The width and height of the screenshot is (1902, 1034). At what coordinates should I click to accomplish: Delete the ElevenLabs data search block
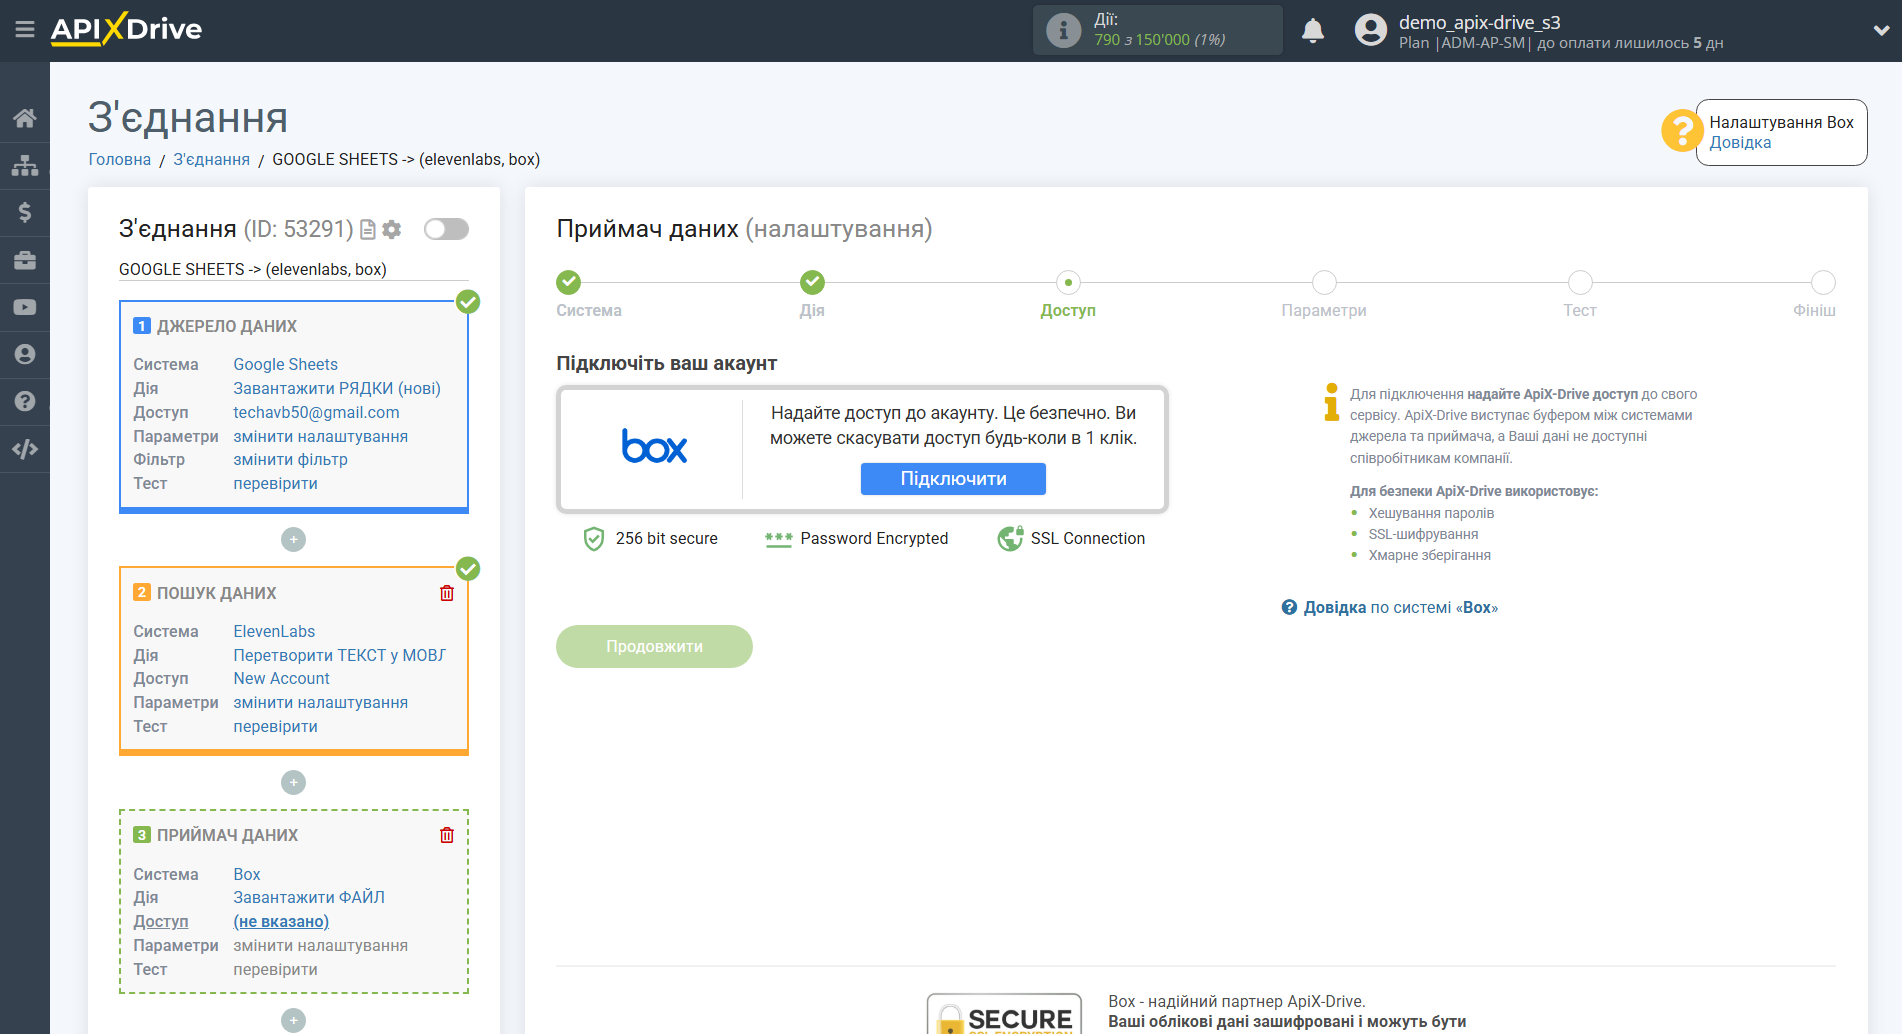point(447,593)
